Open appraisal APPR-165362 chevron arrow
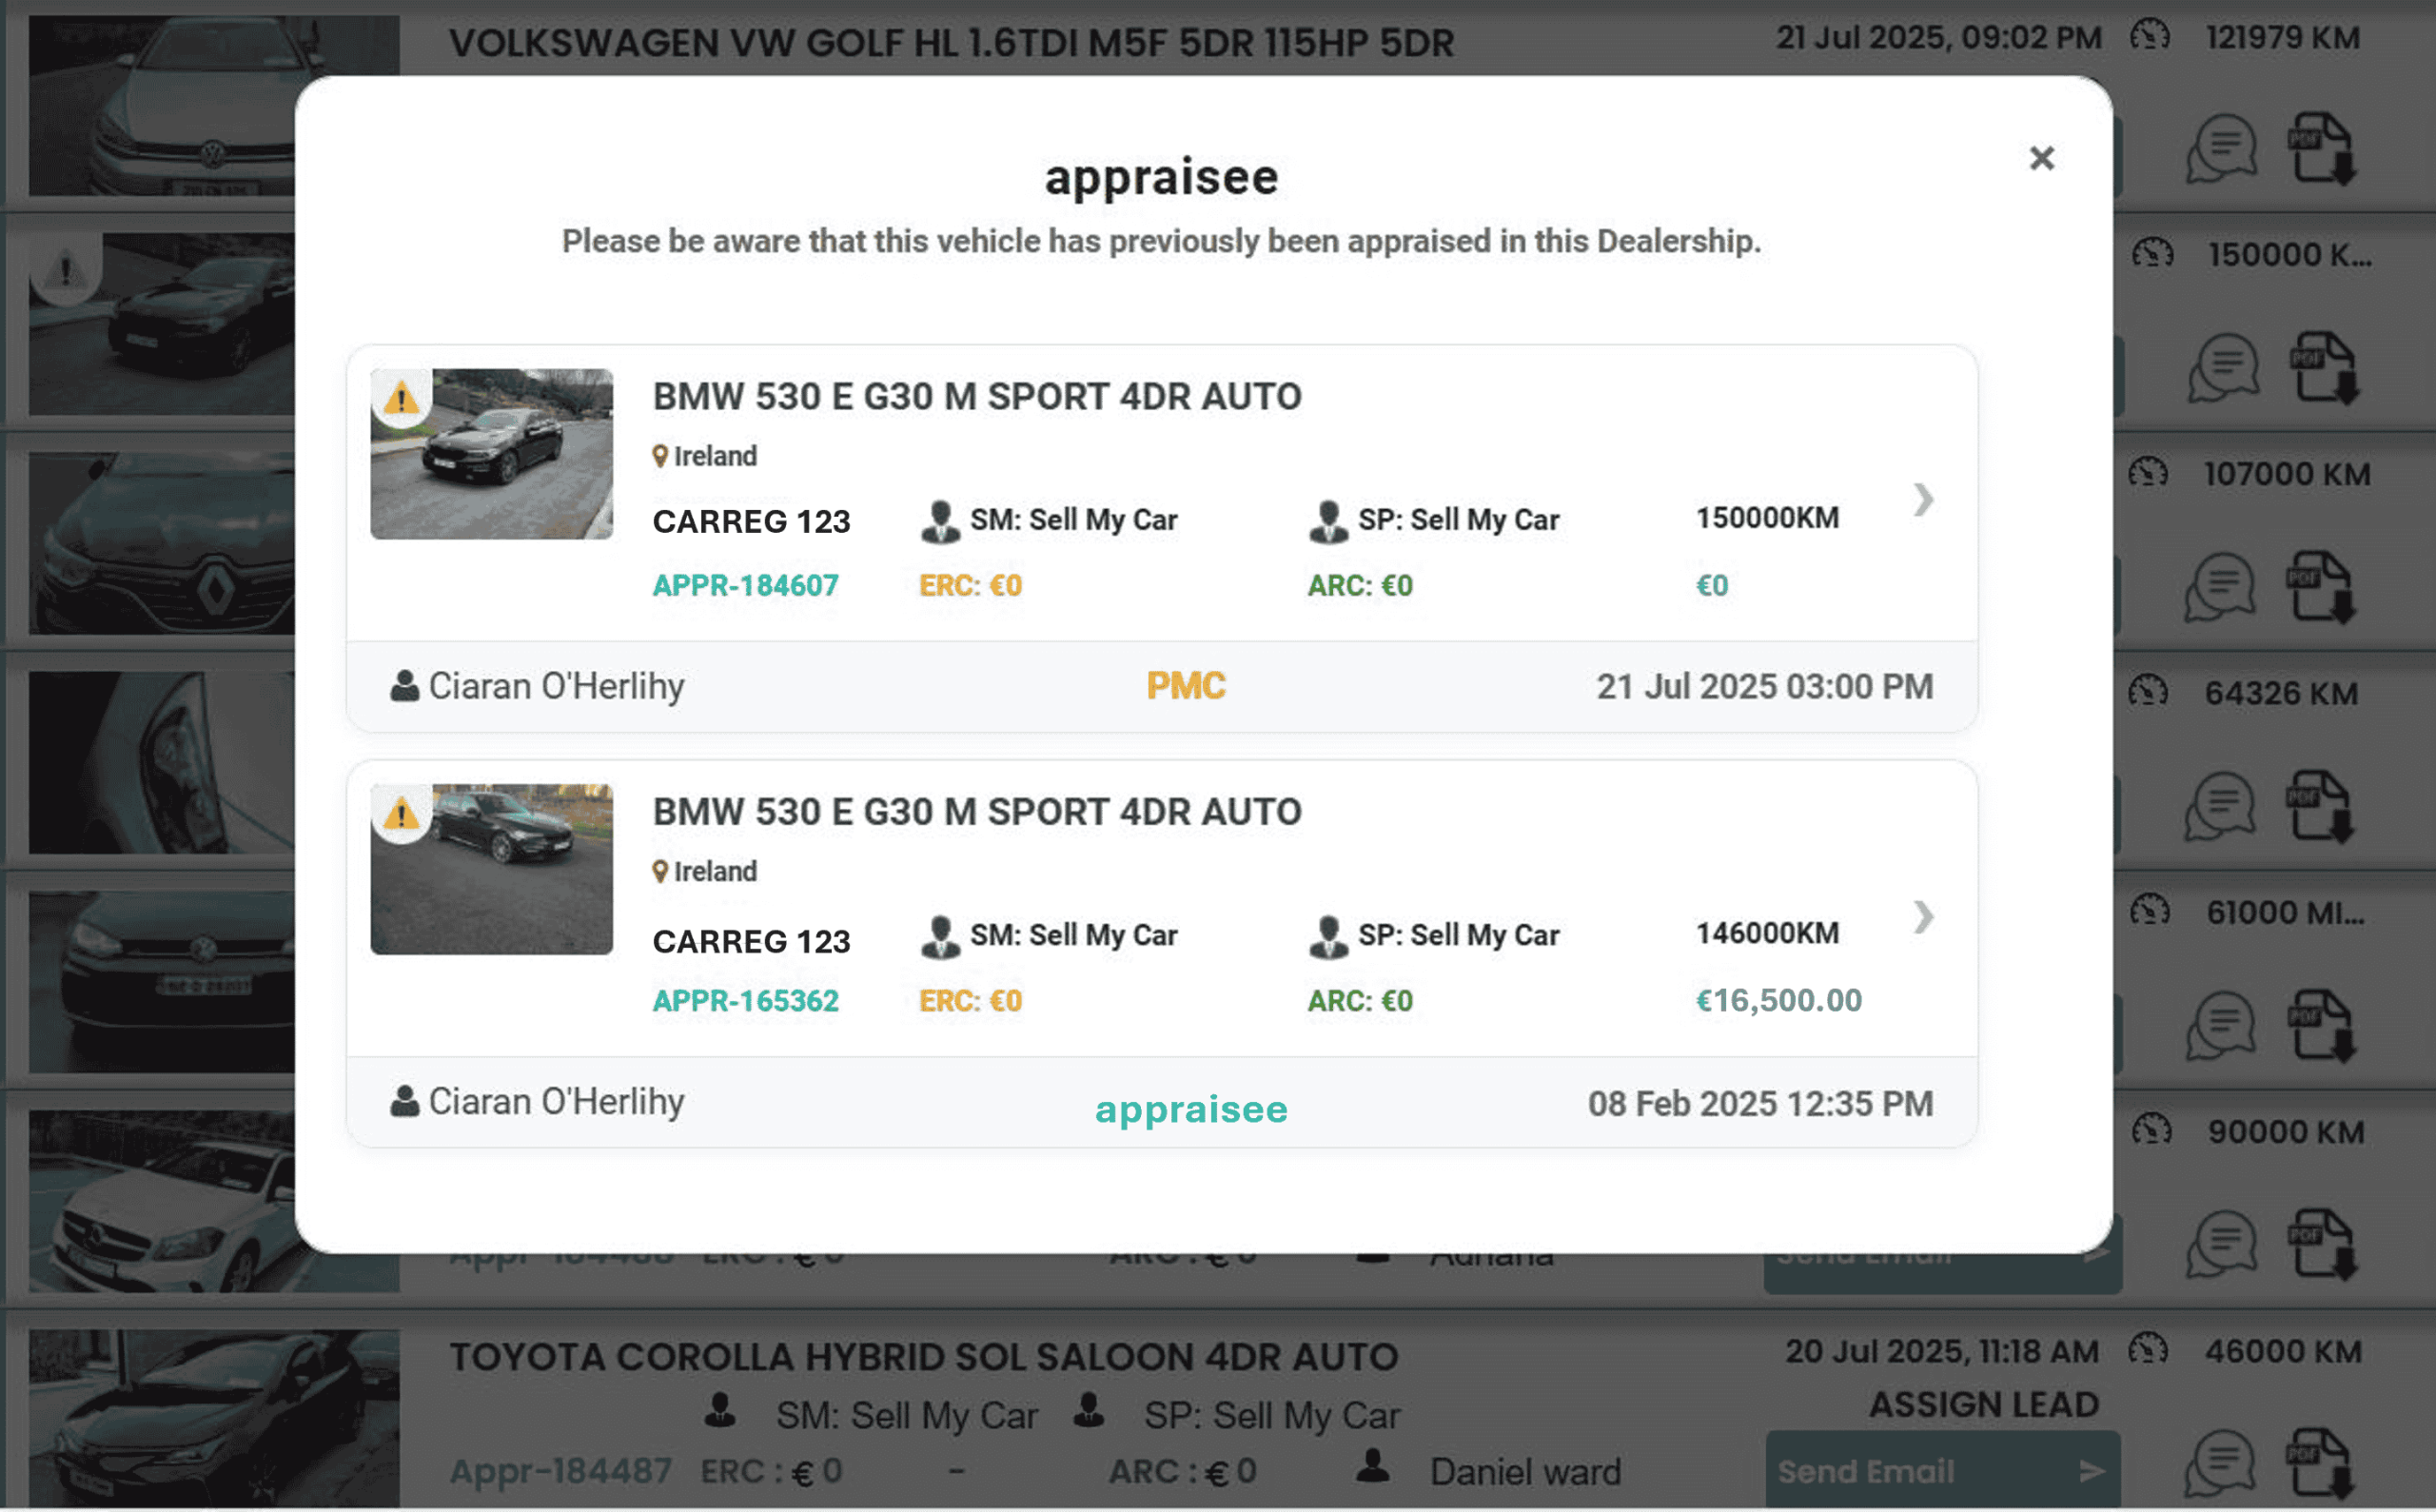This screenshot has width=2436, height=1512. [1923, 916]
